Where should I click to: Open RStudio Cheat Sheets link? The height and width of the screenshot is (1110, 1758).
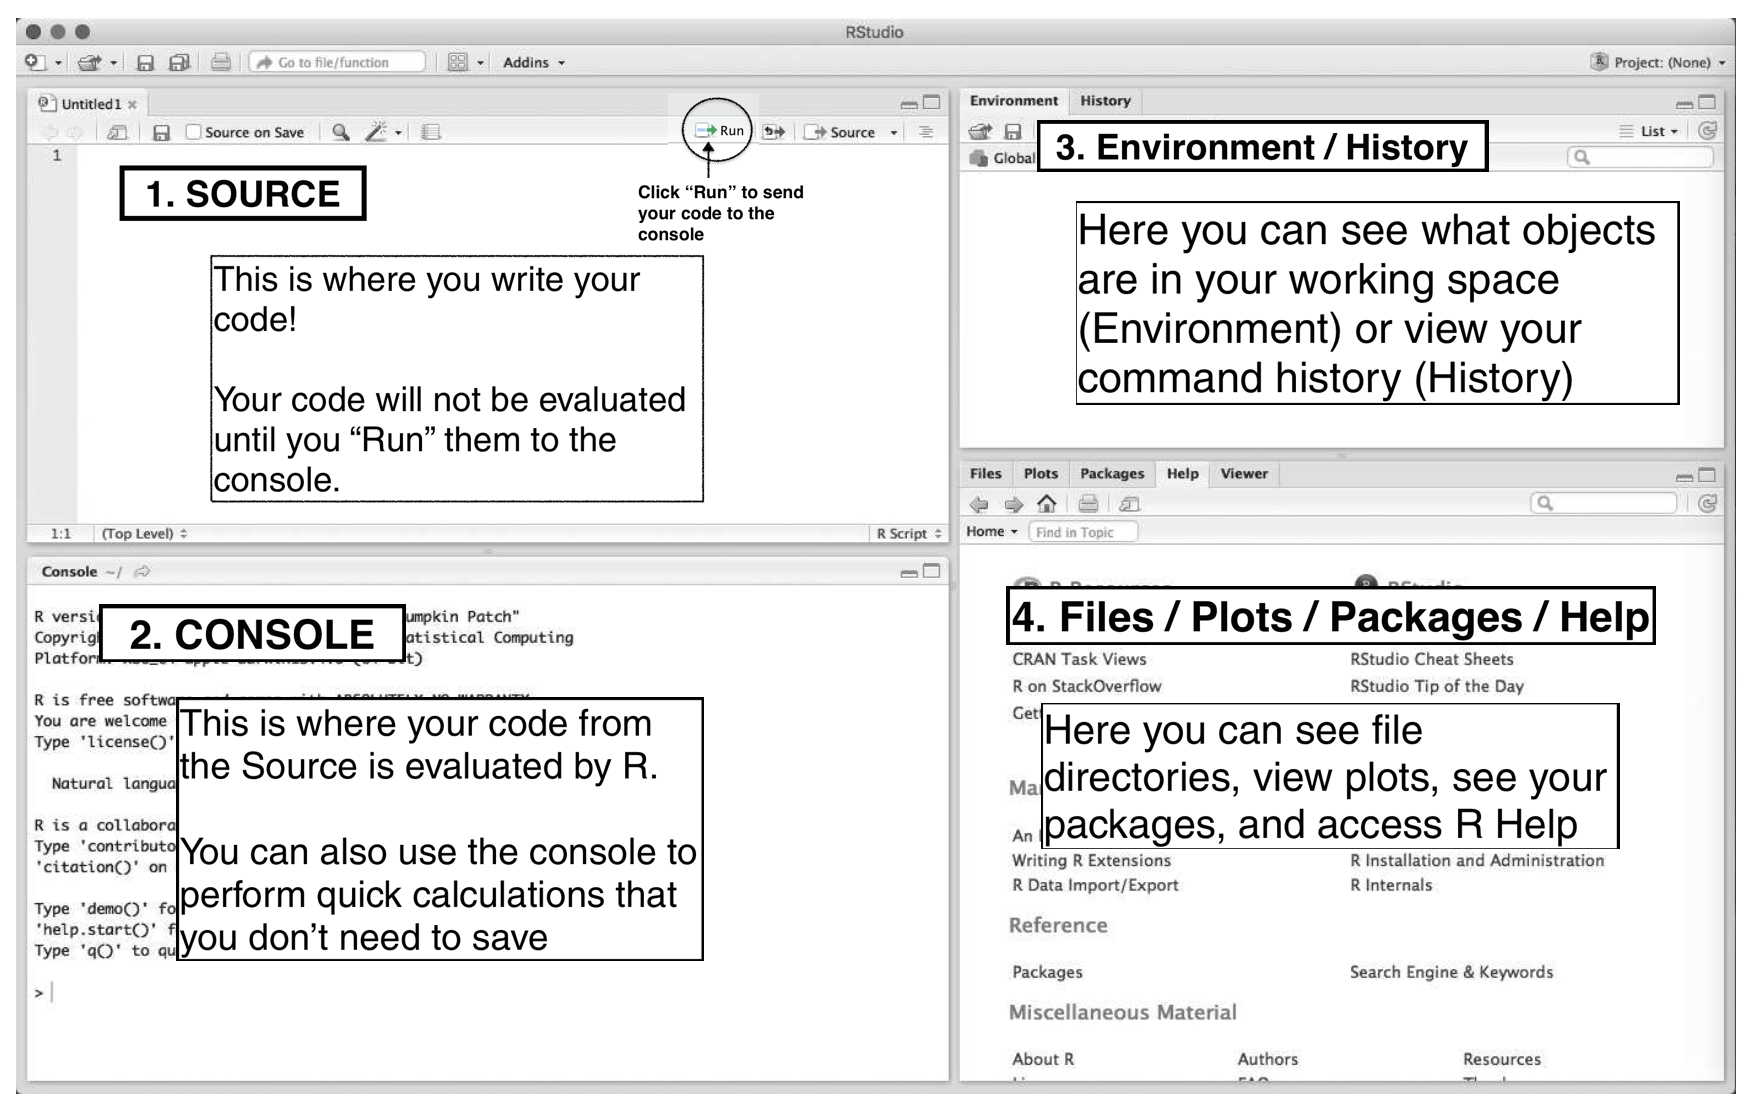[1431, 660]
